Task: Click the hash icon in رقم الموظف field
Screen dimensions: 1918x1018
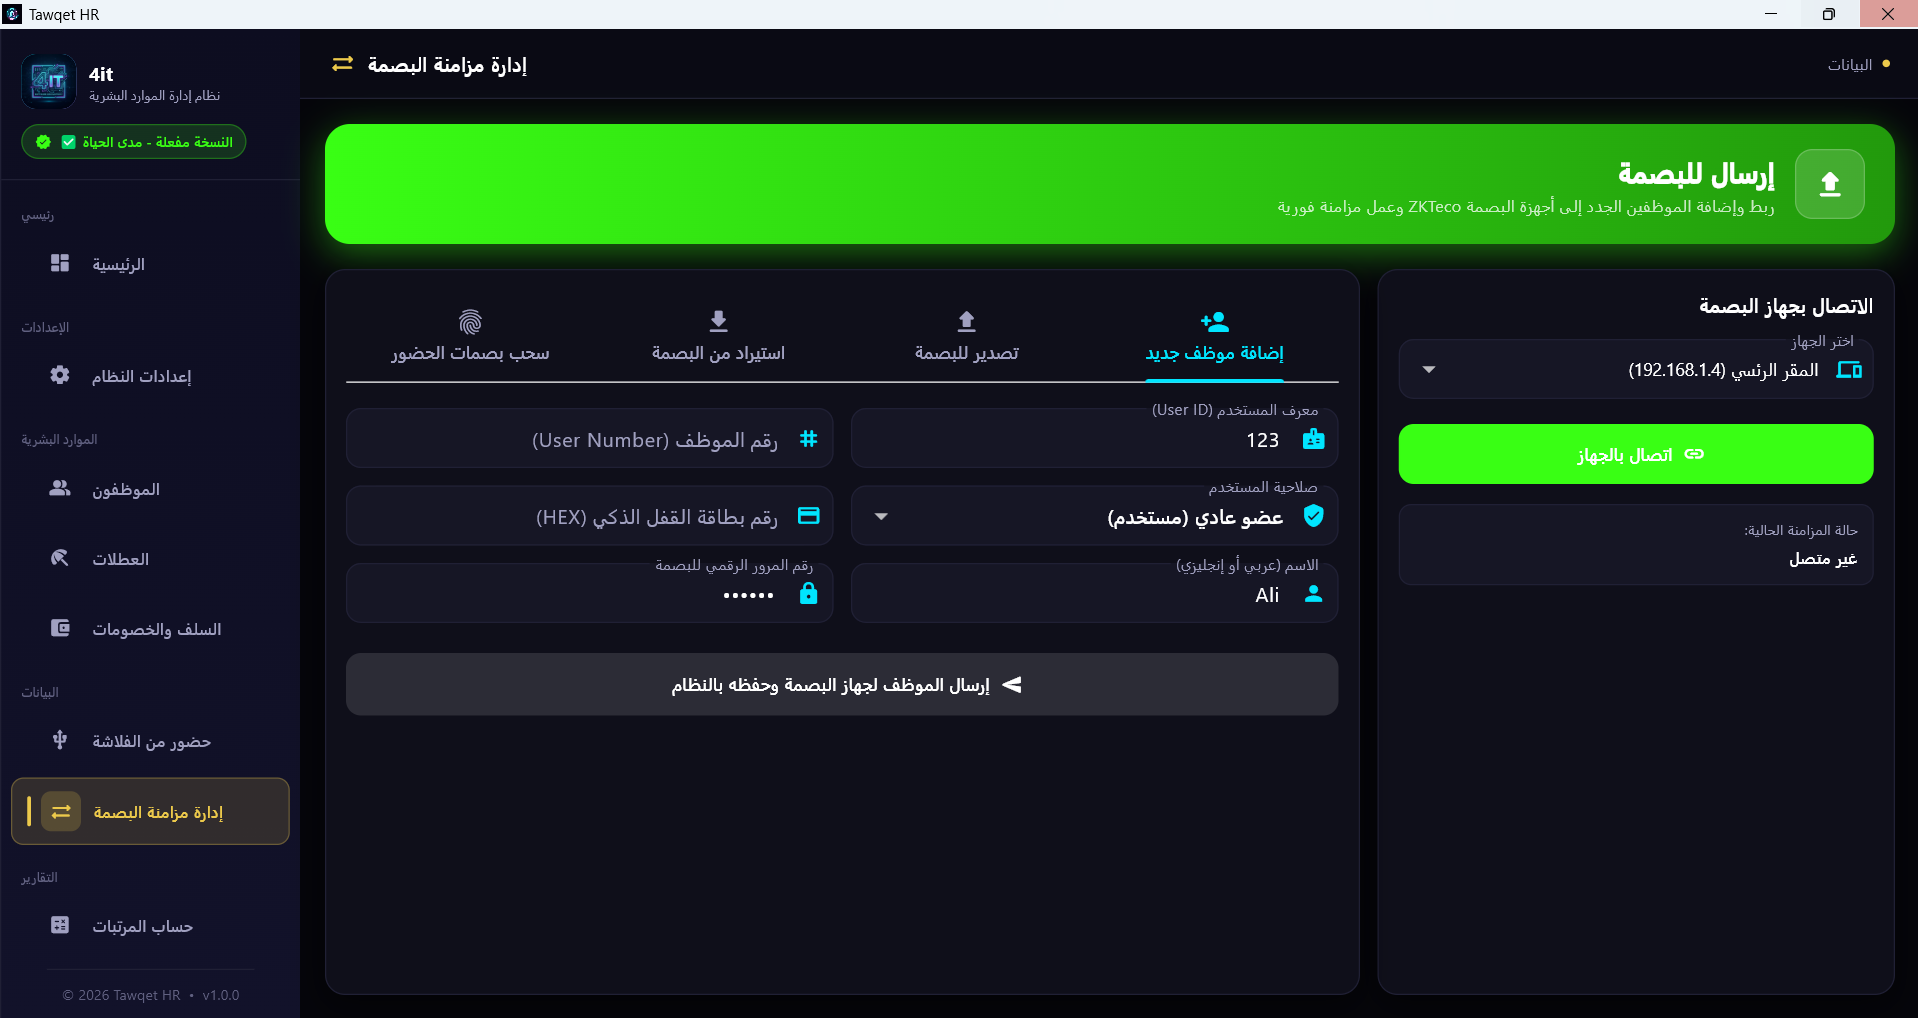Action: tap(808, 439)
